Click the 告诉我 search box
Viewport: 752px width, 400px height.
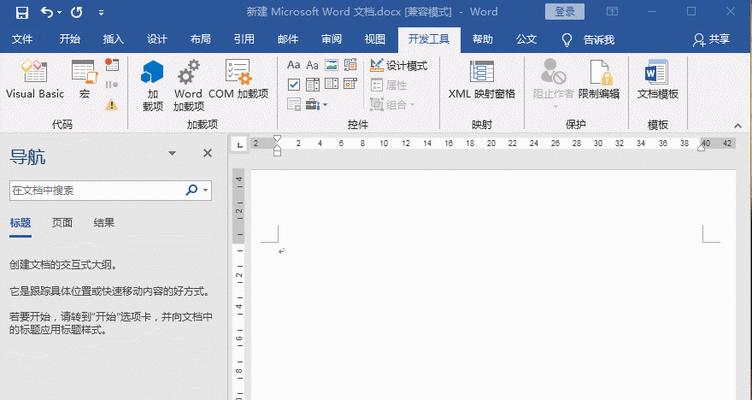coord(589,40)
